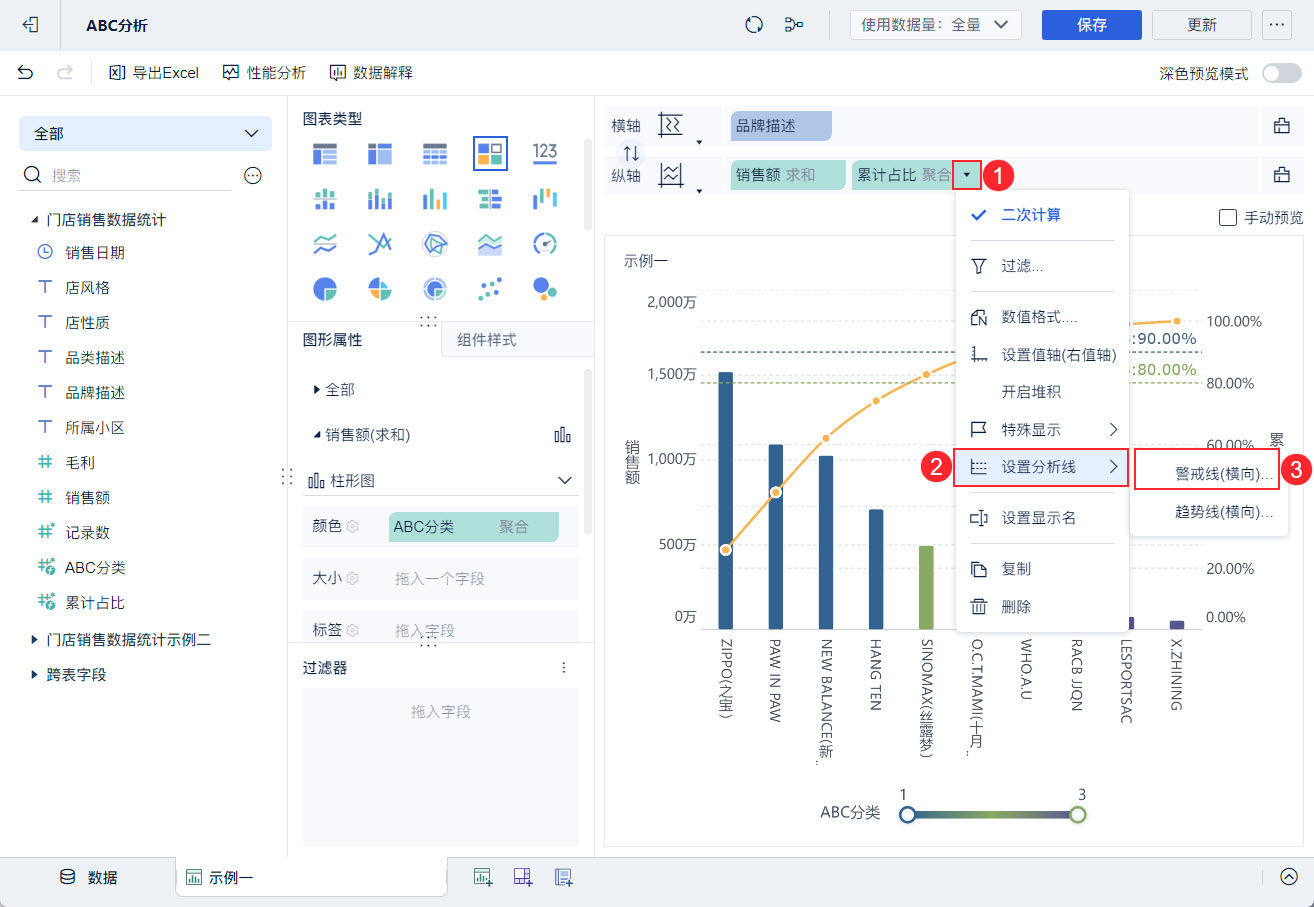Choose 过滤... from the context menu
The height and width of the screenshot is (907, 1314).
(x=1042, y=266)
